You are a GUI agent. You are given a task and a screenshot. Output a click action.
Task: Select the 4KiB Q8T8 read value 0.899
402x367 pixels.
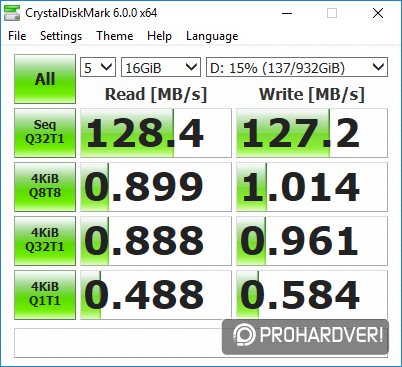pyautogui.click(x=156, y=187)
